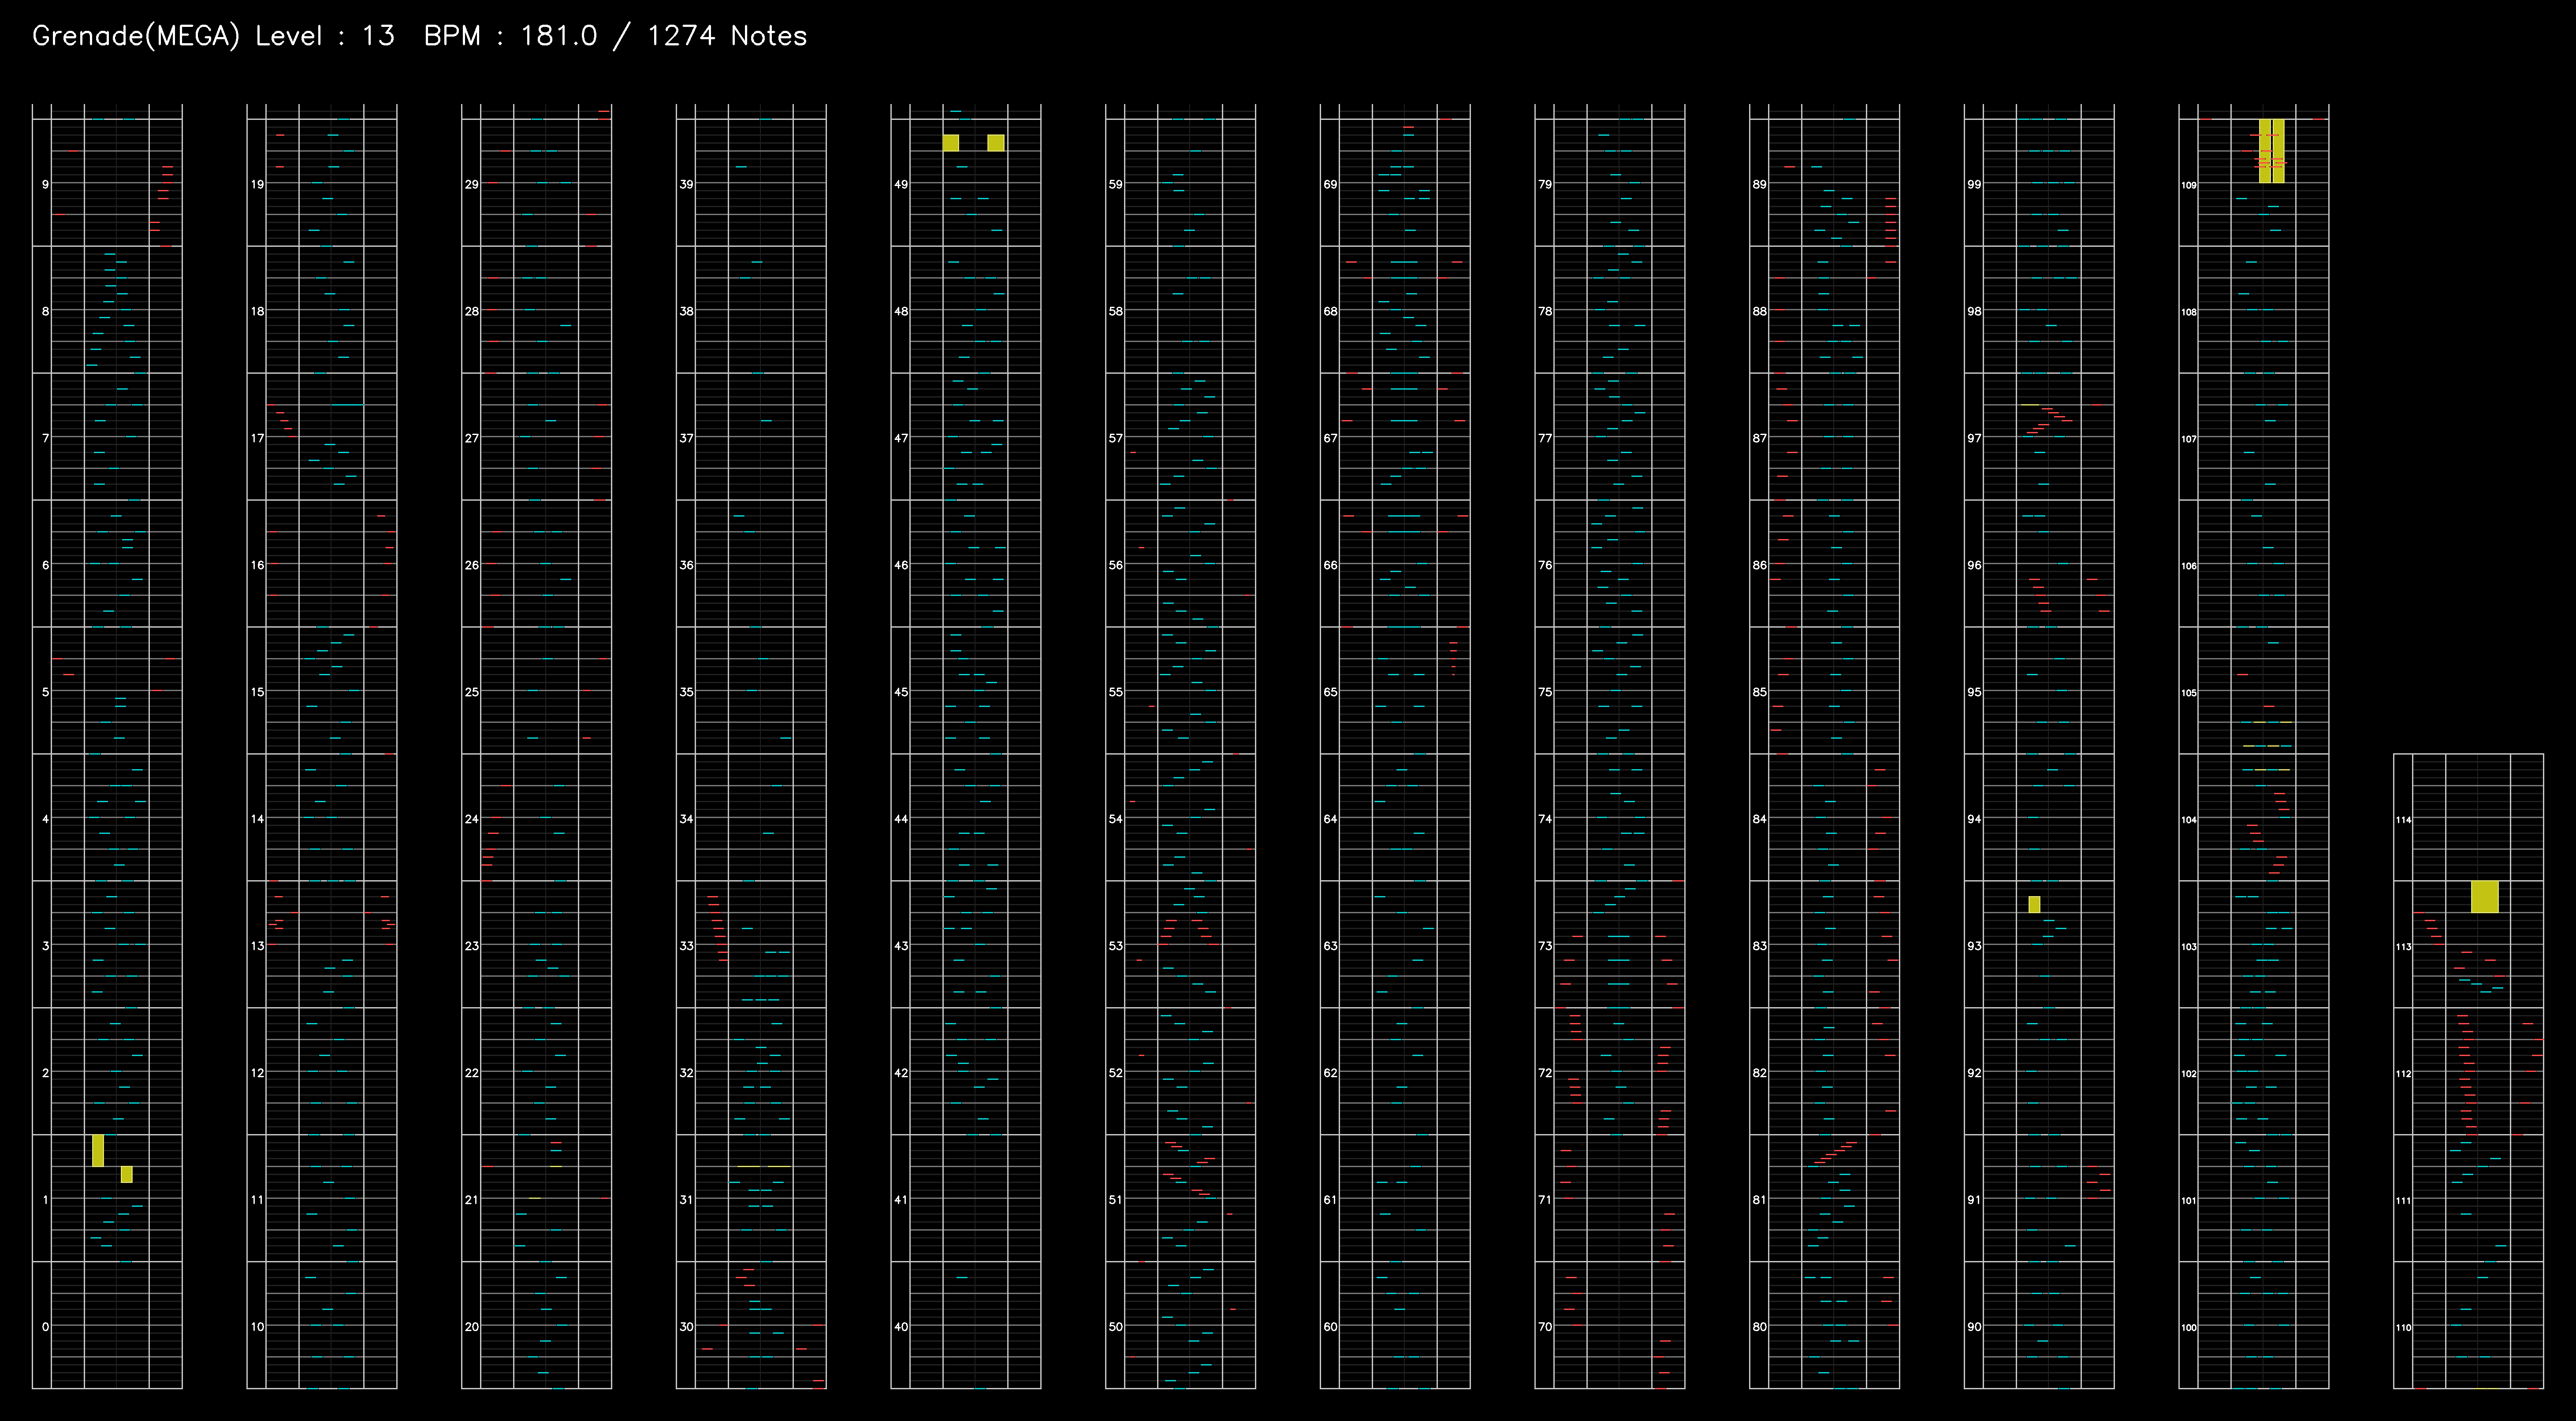Click the Grenade(MEGA) title text
This screenshot has width=2576, height=1421.
136,36
